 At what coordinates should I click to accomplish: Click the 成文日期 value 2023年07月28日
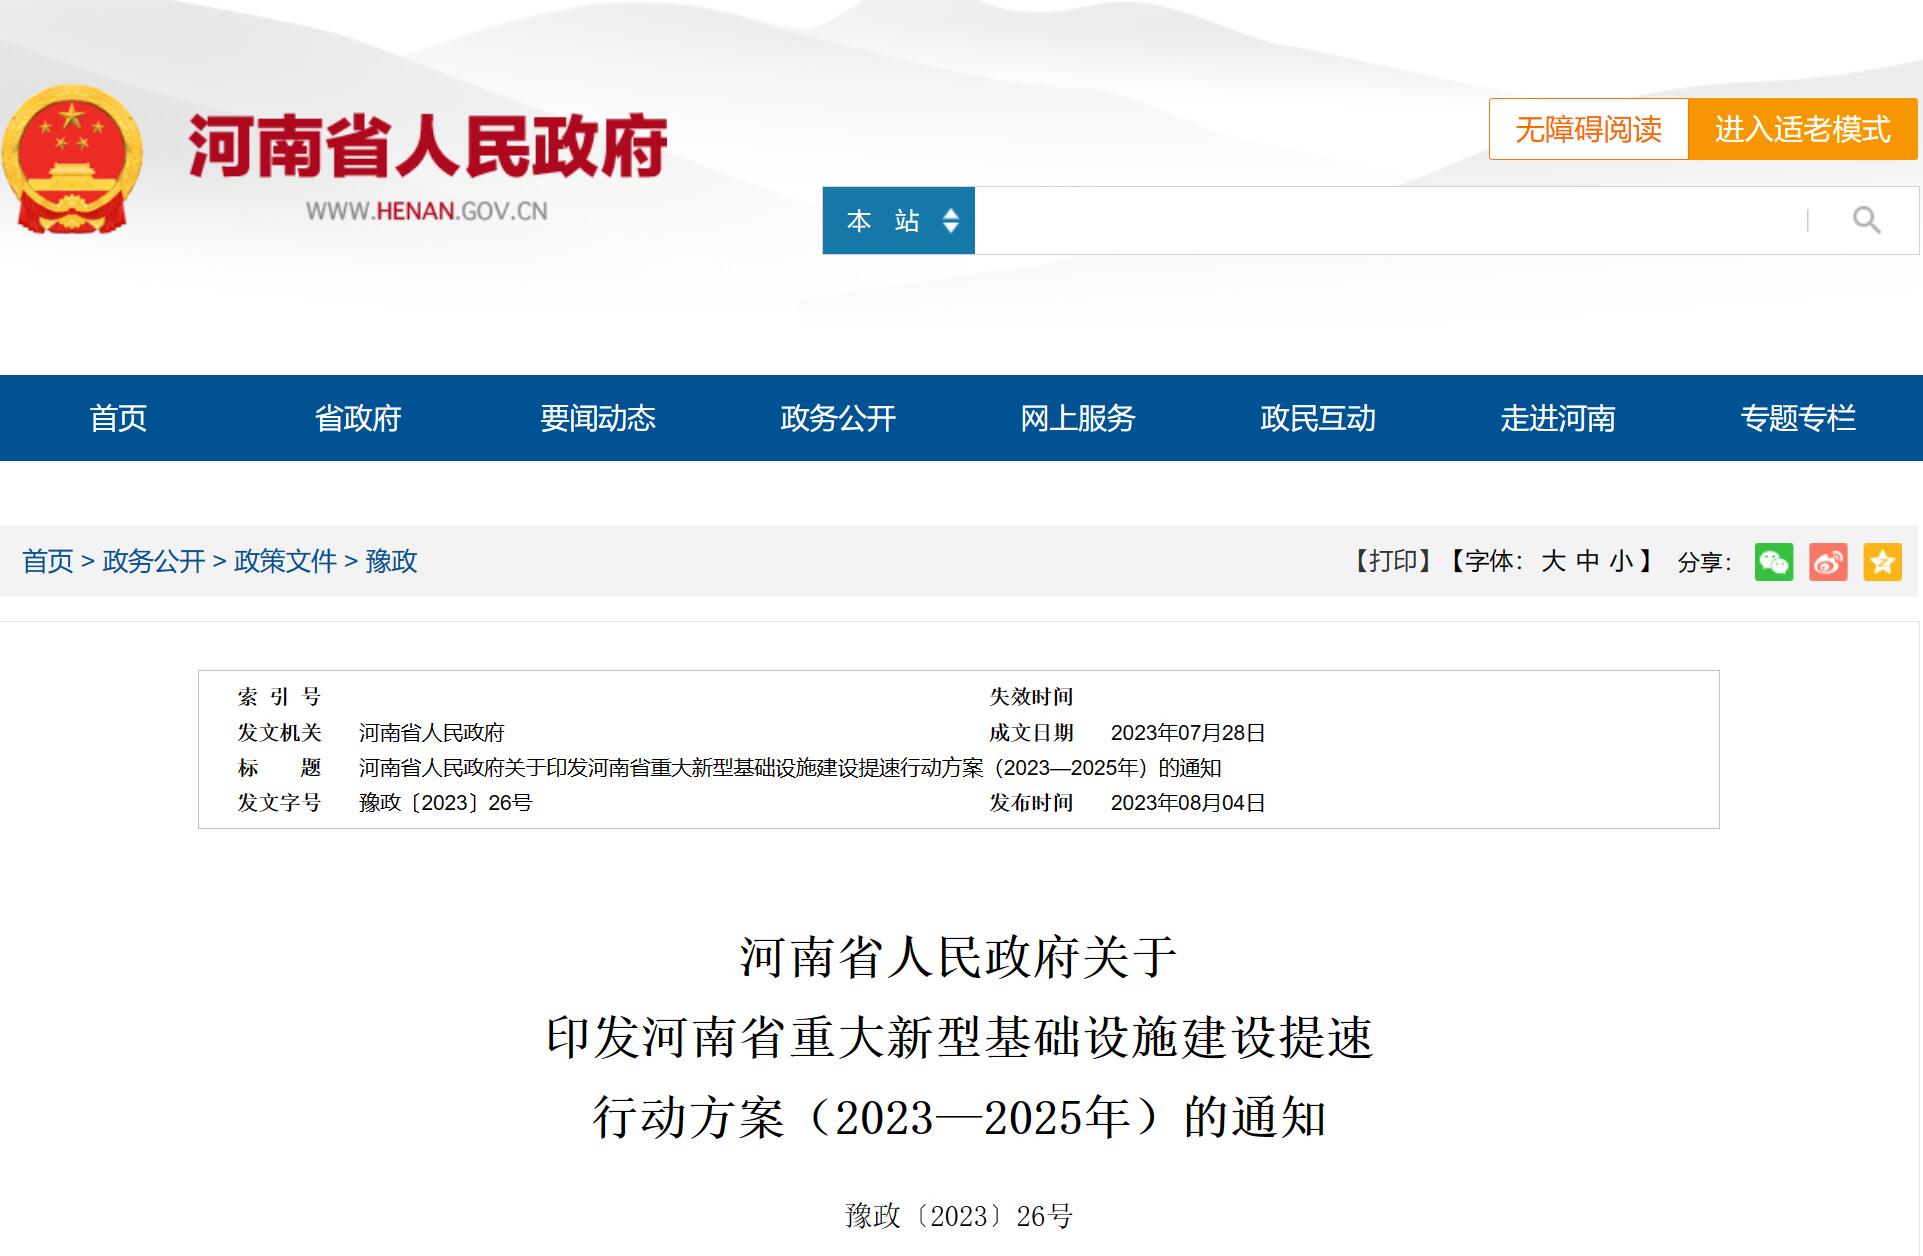1188,733
